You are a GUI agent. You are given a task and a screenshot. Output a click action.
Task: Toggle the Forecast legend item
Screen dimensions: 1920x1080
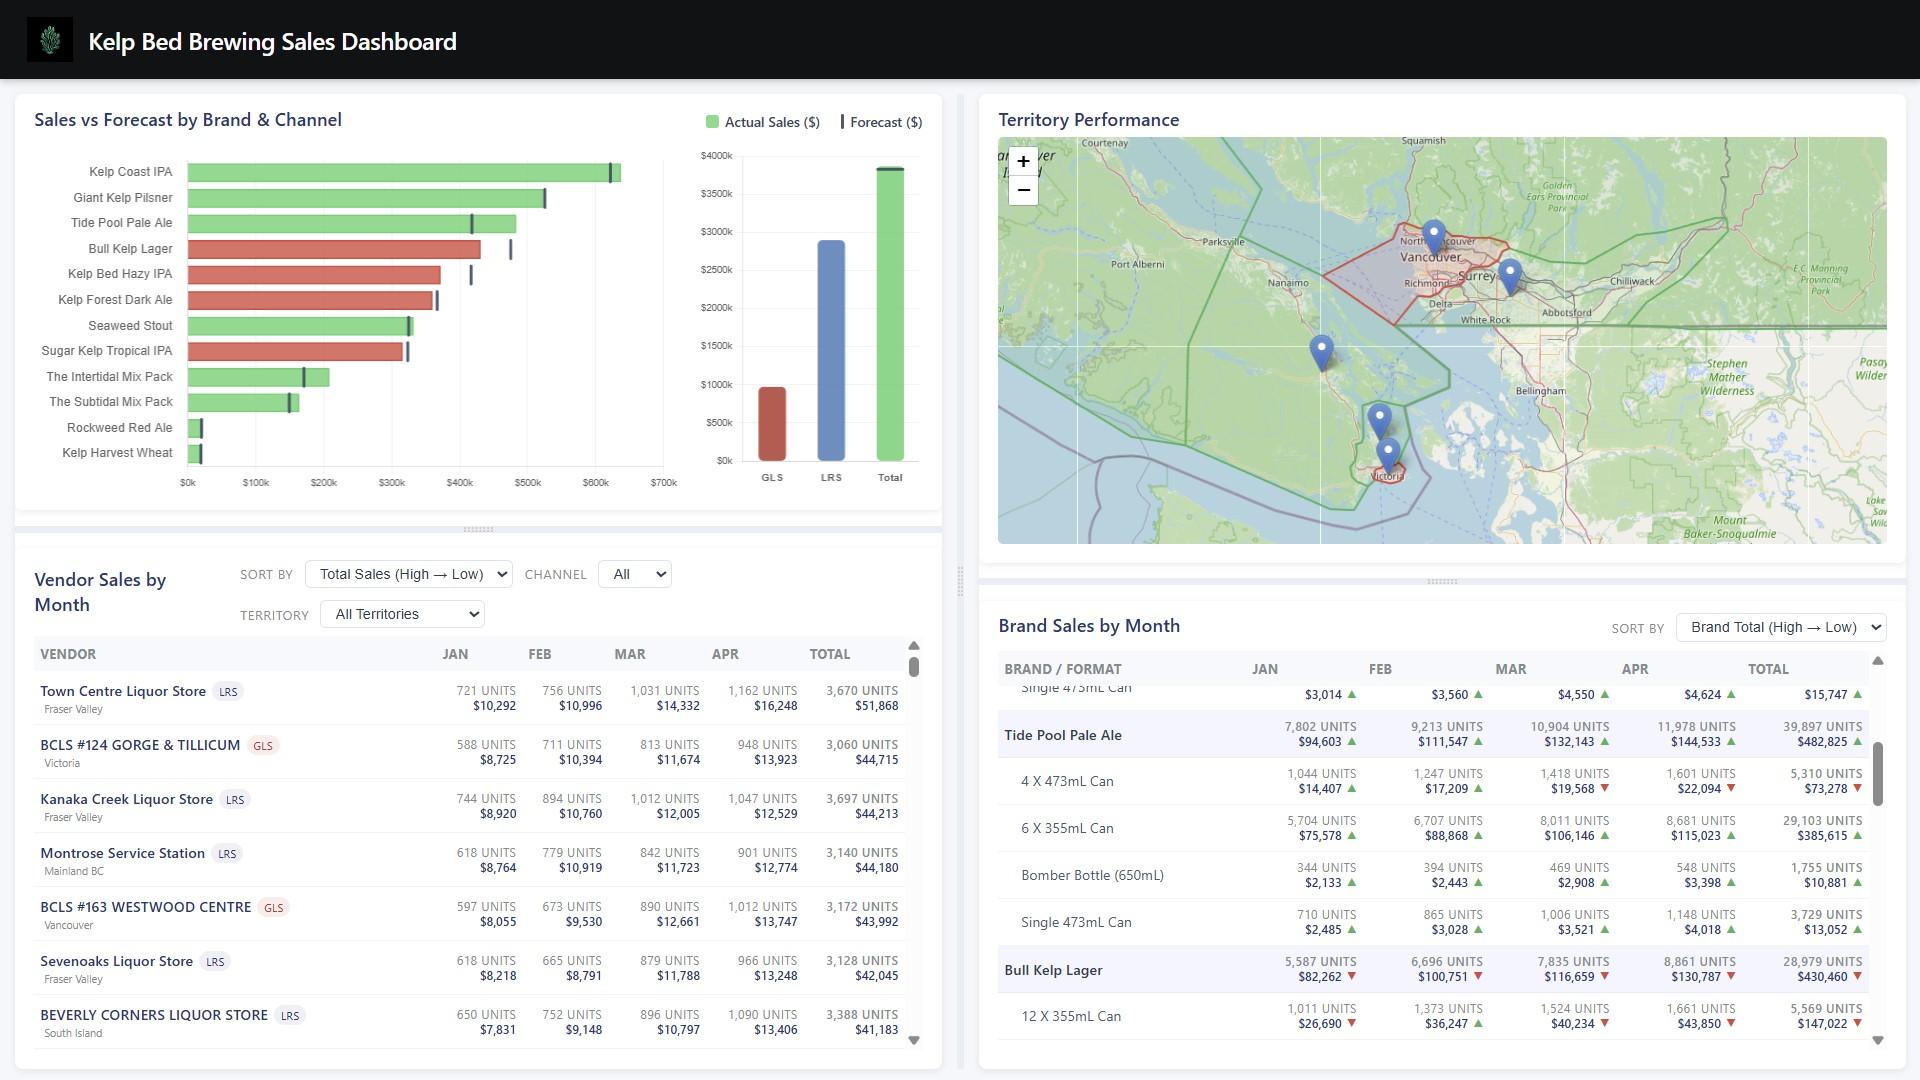tap(884, 121)
